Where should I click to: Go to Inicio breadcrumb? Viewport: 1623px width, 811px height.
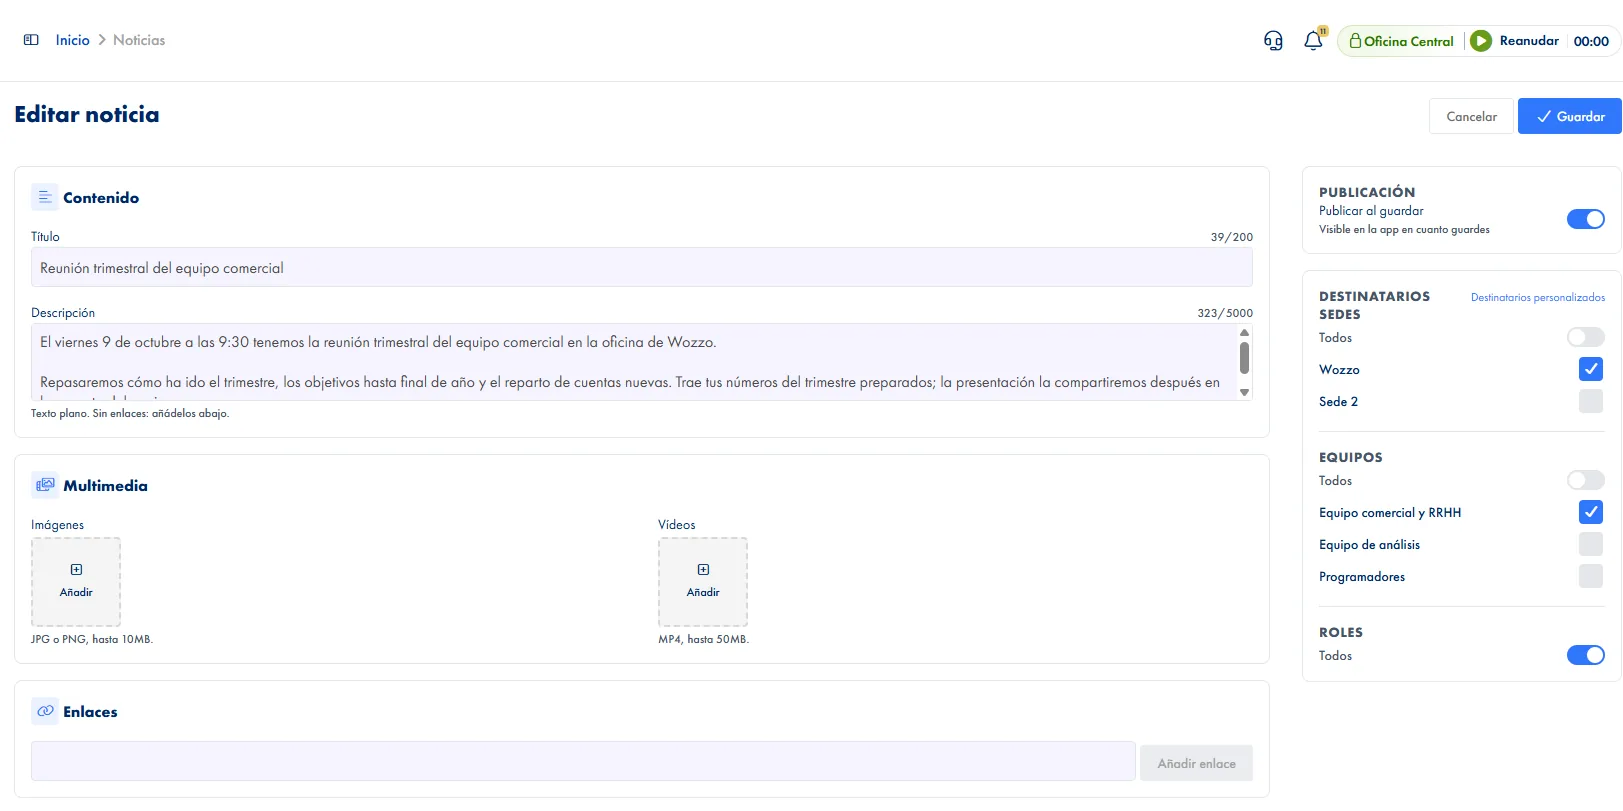(x=73, y=40)
